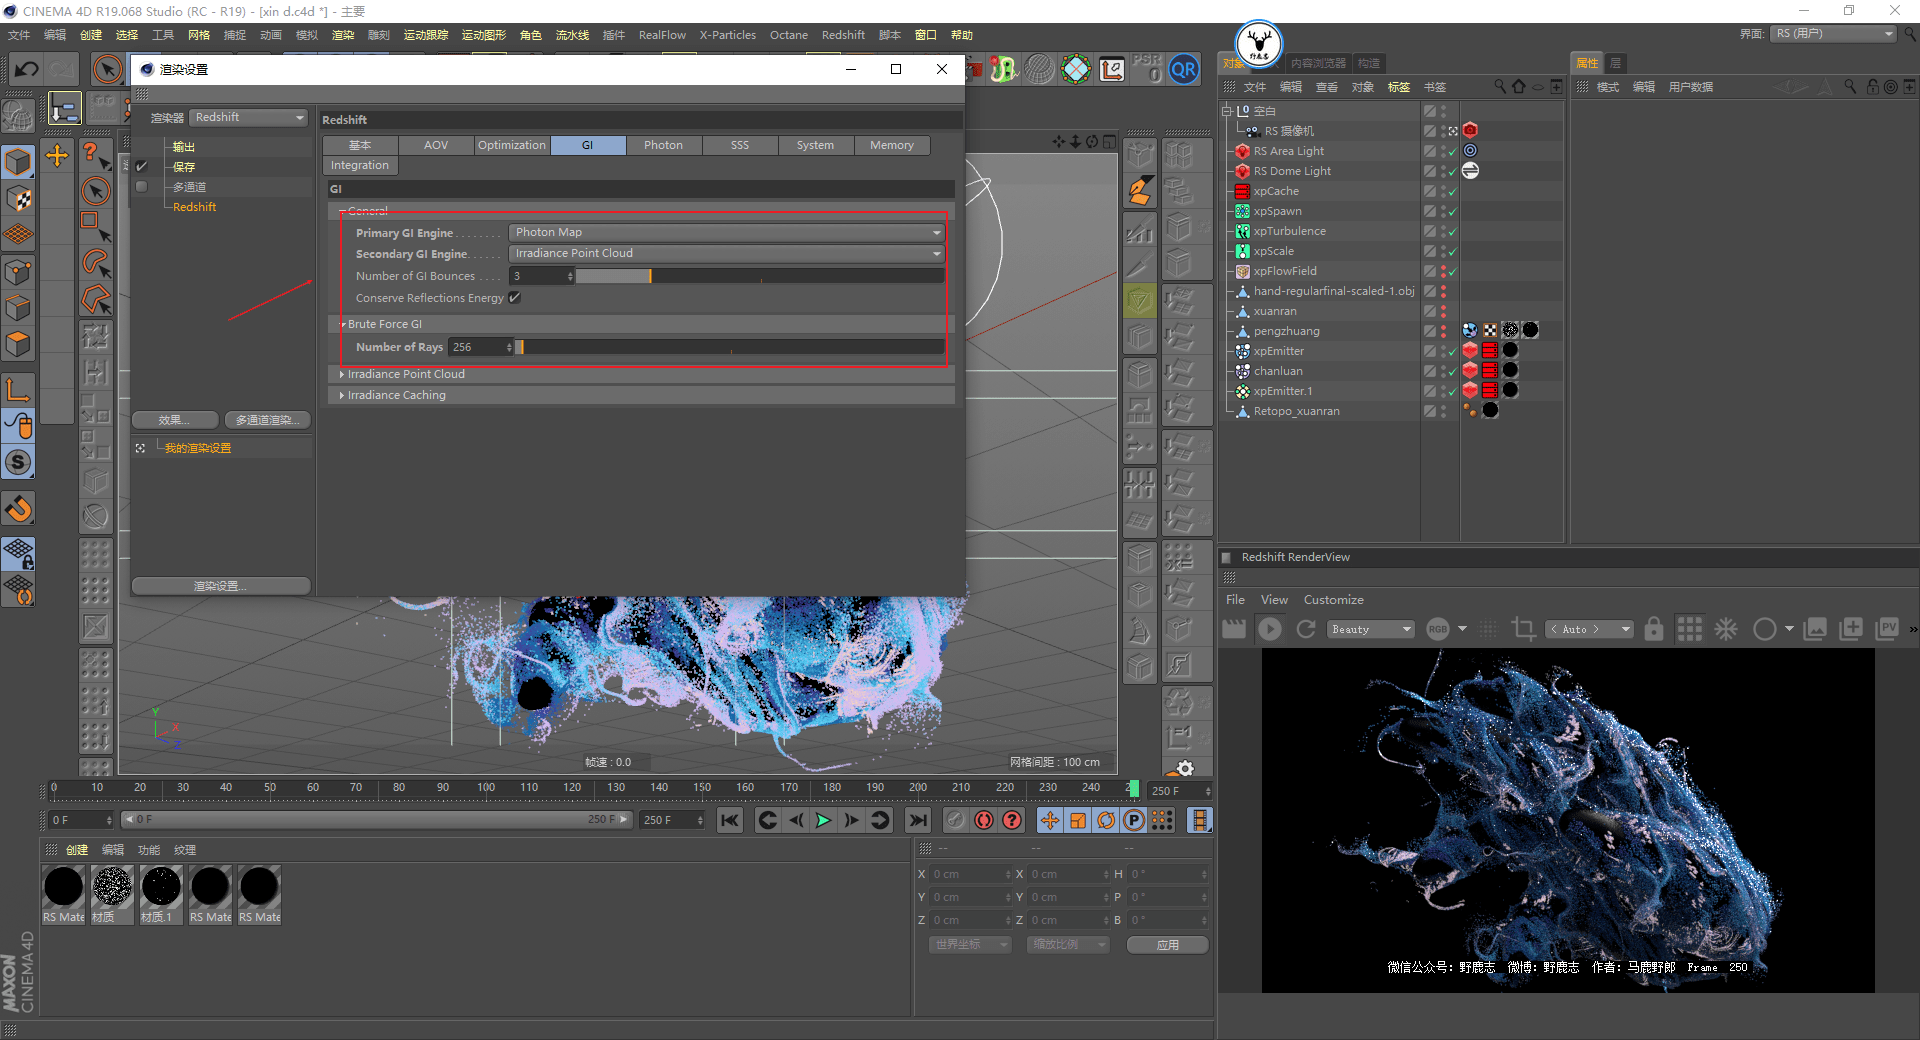1920x1040 pixels.
Task: Open the Redshift menu in menu bar
Action: (843, 35)
